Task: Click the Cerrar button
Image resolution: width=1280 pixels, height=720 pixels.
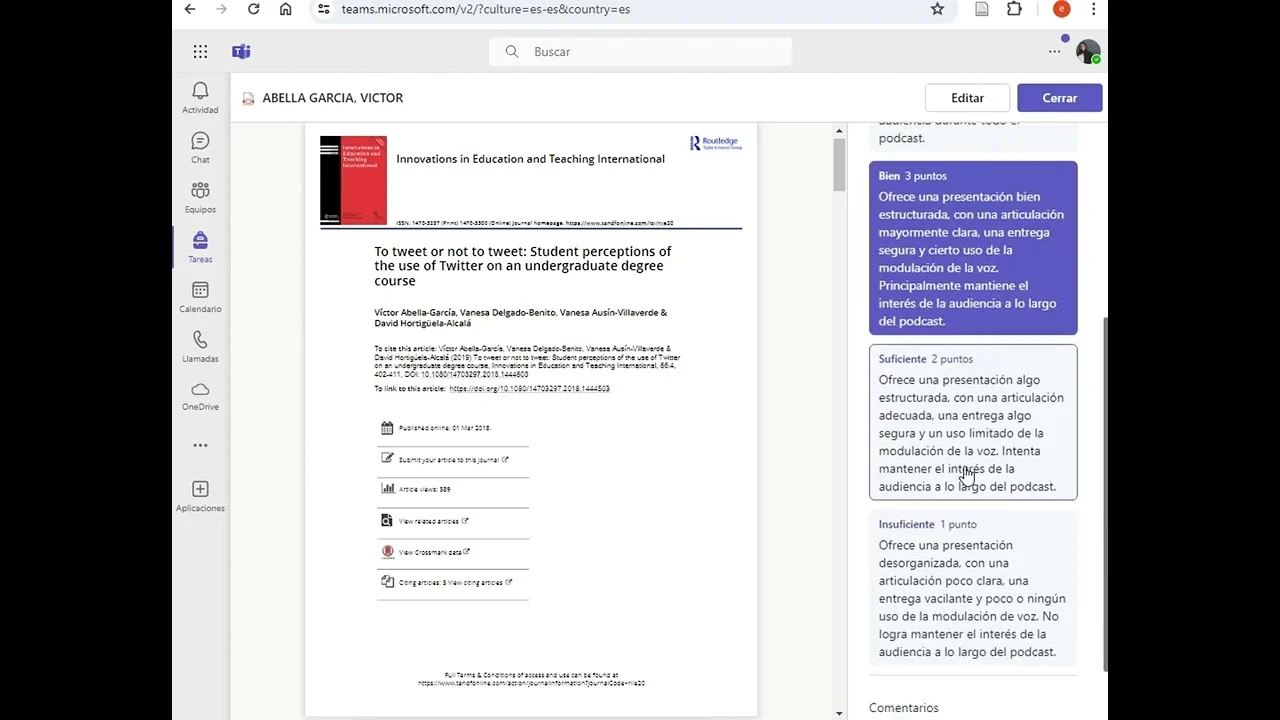Action: (x=1059, y=98)
